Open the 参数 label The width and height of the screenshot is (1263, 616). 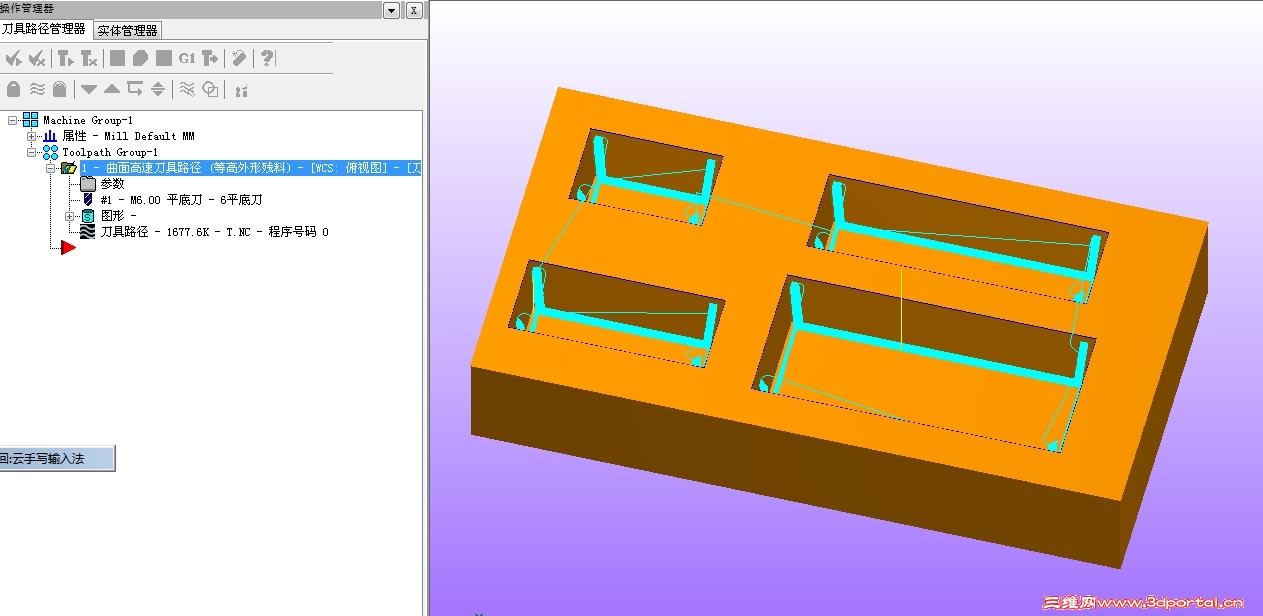(112, 184)
